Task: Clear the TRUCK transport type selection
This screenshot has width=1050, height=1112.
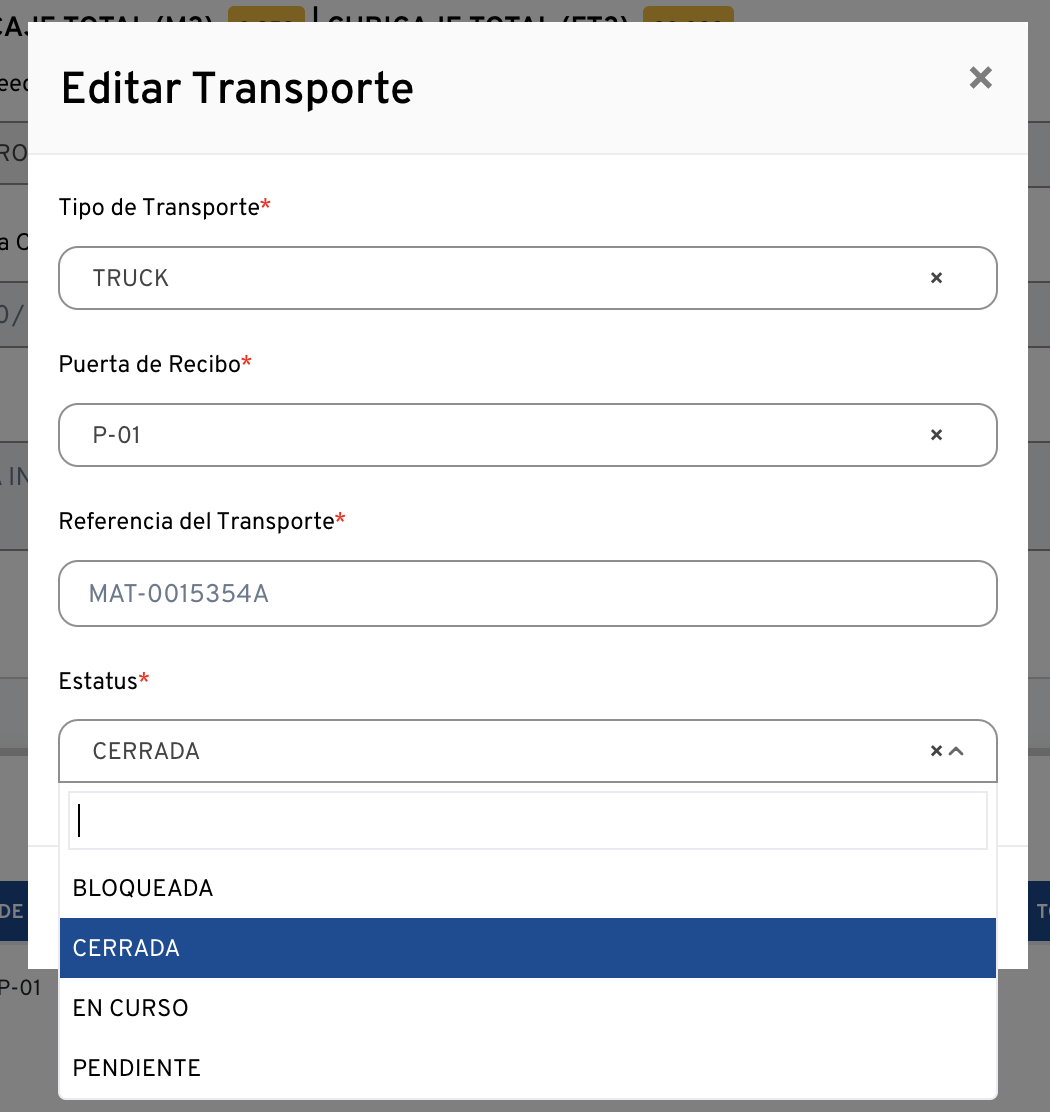Action: tap(936, 278)
